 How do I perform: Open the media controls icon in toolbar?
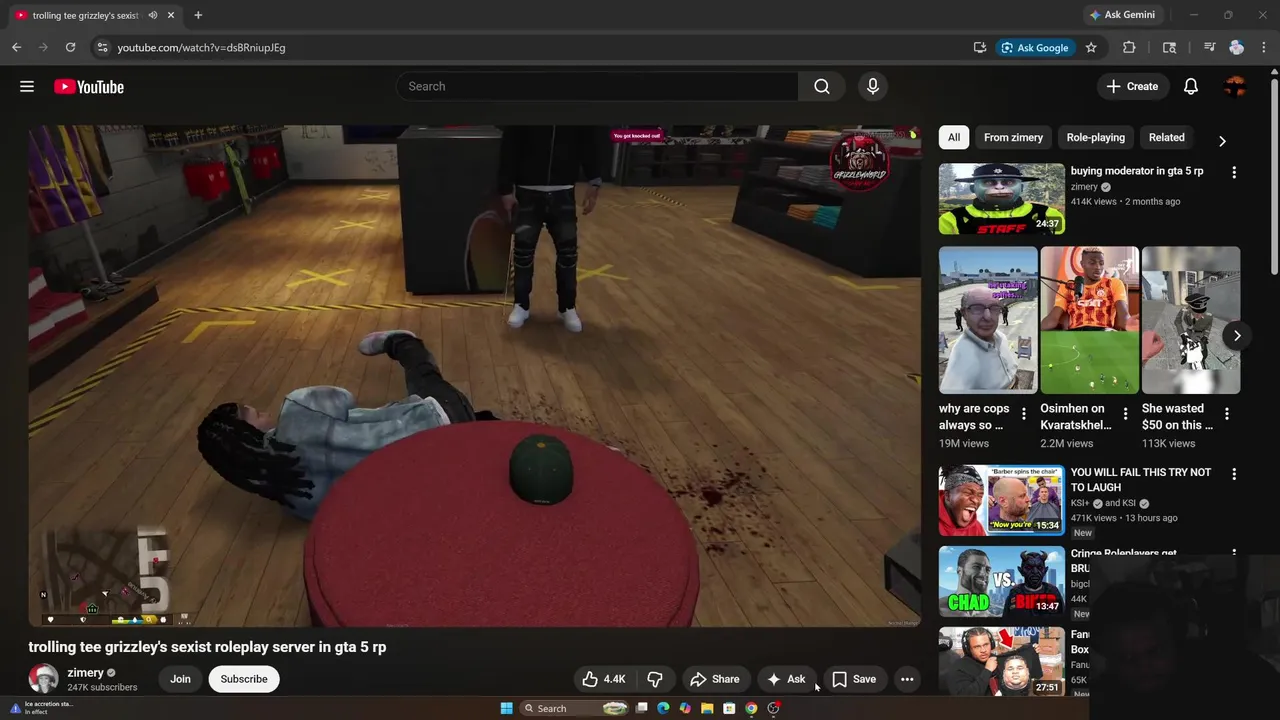click(x=1209, y=47)
